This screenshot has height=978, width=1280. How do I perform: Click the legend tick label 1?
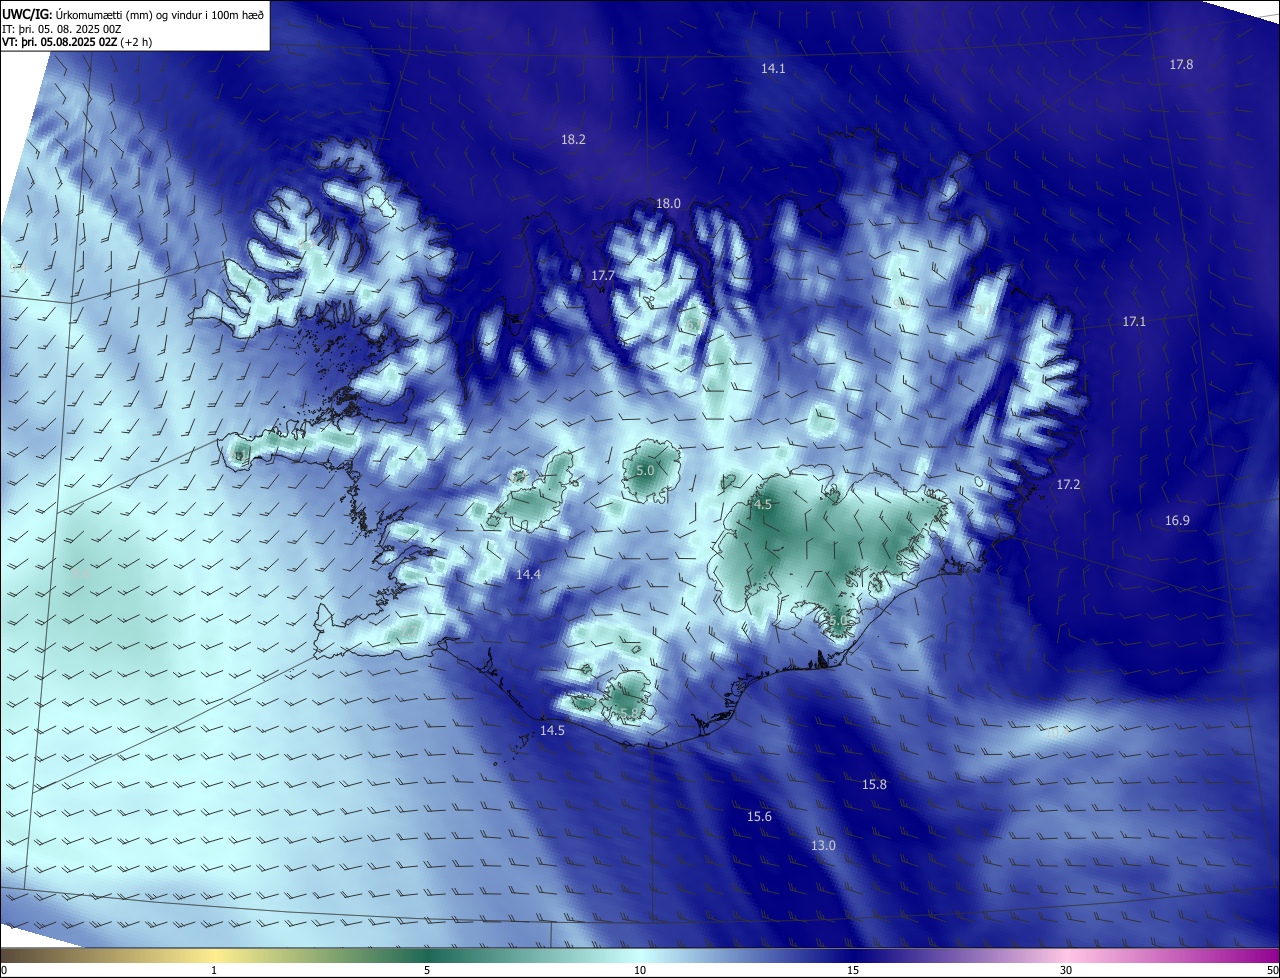214,971
